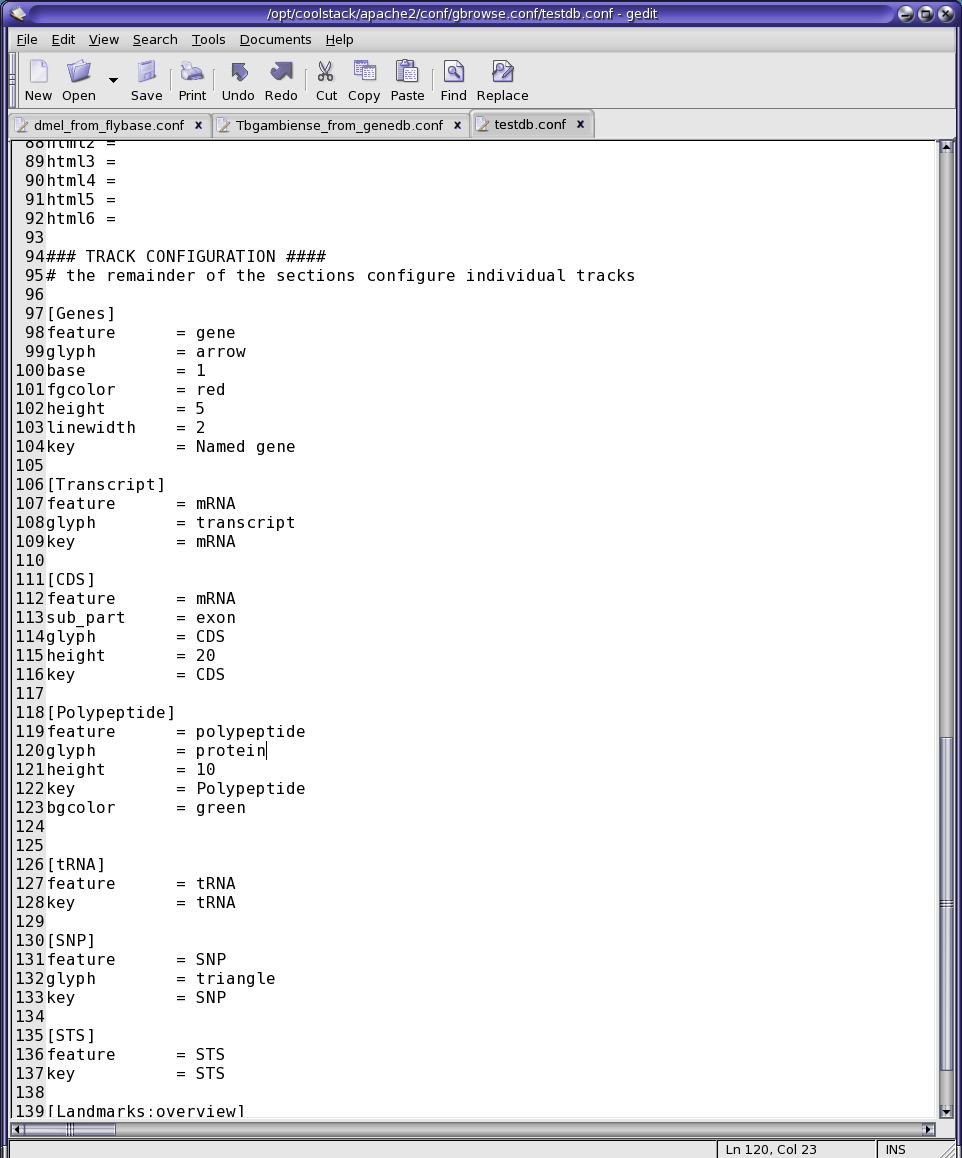Cut selection using the scissors icon
Image resolution: width=962 pixels, height=1158 pixels.
tap(326, 80)
